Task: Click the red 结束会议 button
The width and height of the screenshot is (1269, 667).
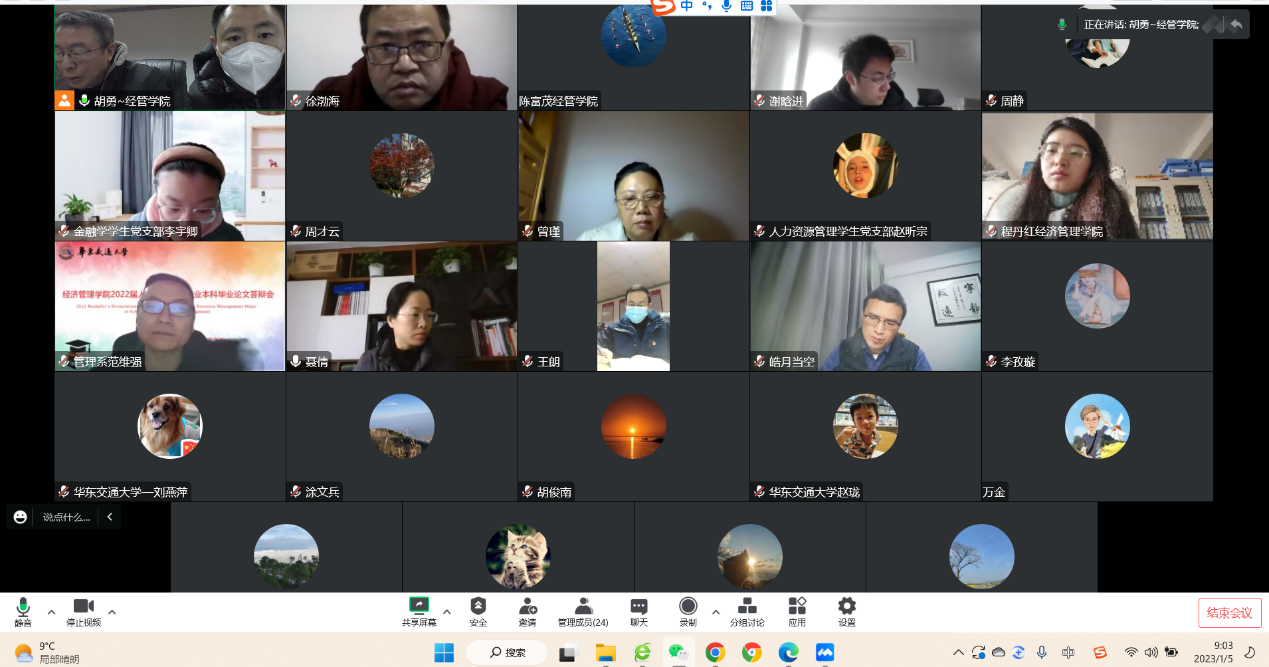Action: [1229, 613]
